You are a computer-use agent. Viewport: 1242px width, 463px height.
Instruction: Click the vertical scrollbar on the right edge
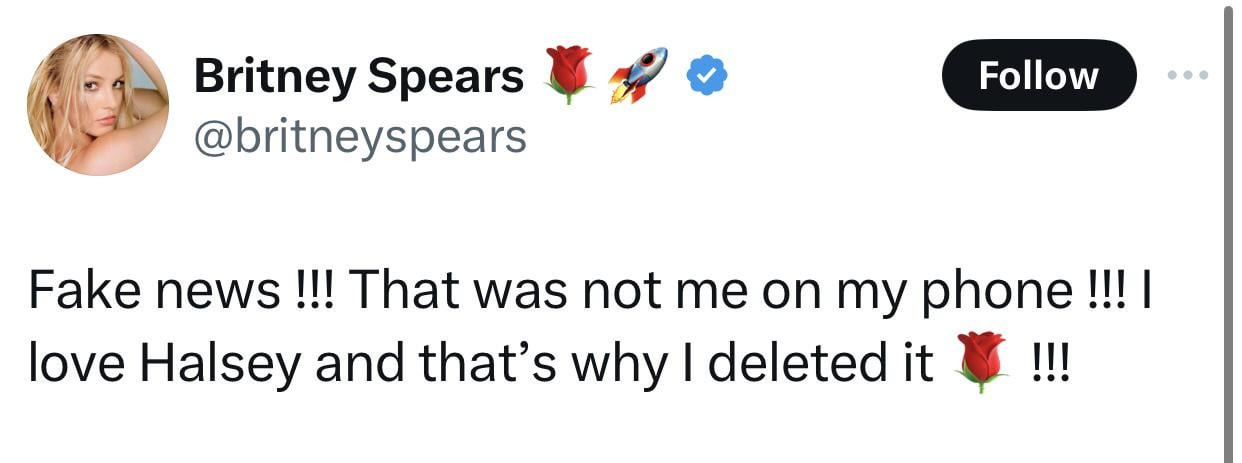click(x=1228, y=230)
